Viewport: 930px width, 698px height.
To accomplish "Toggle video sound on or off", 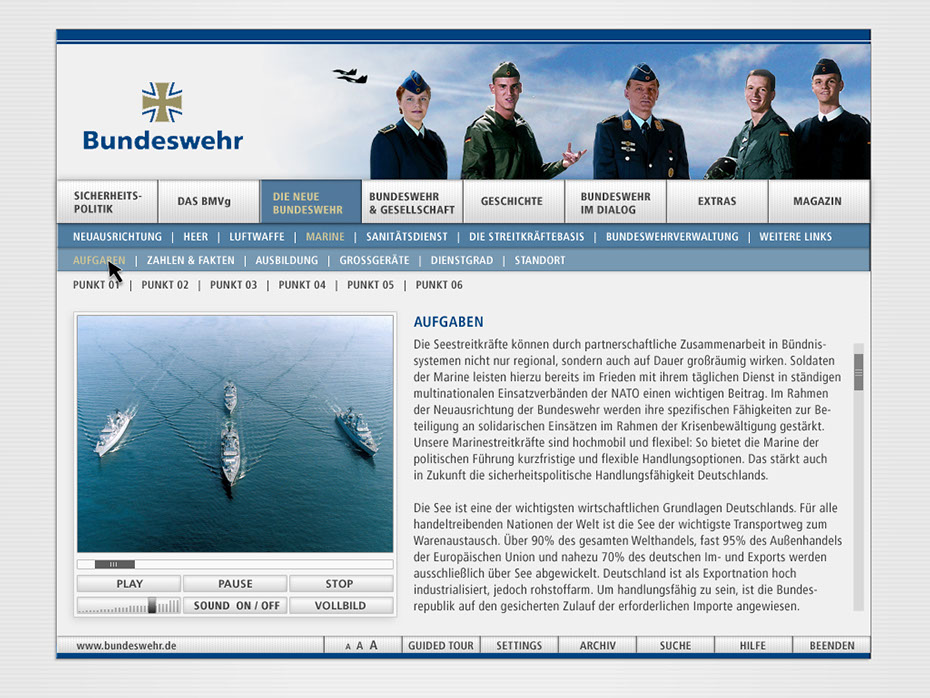I will point(236,606).
